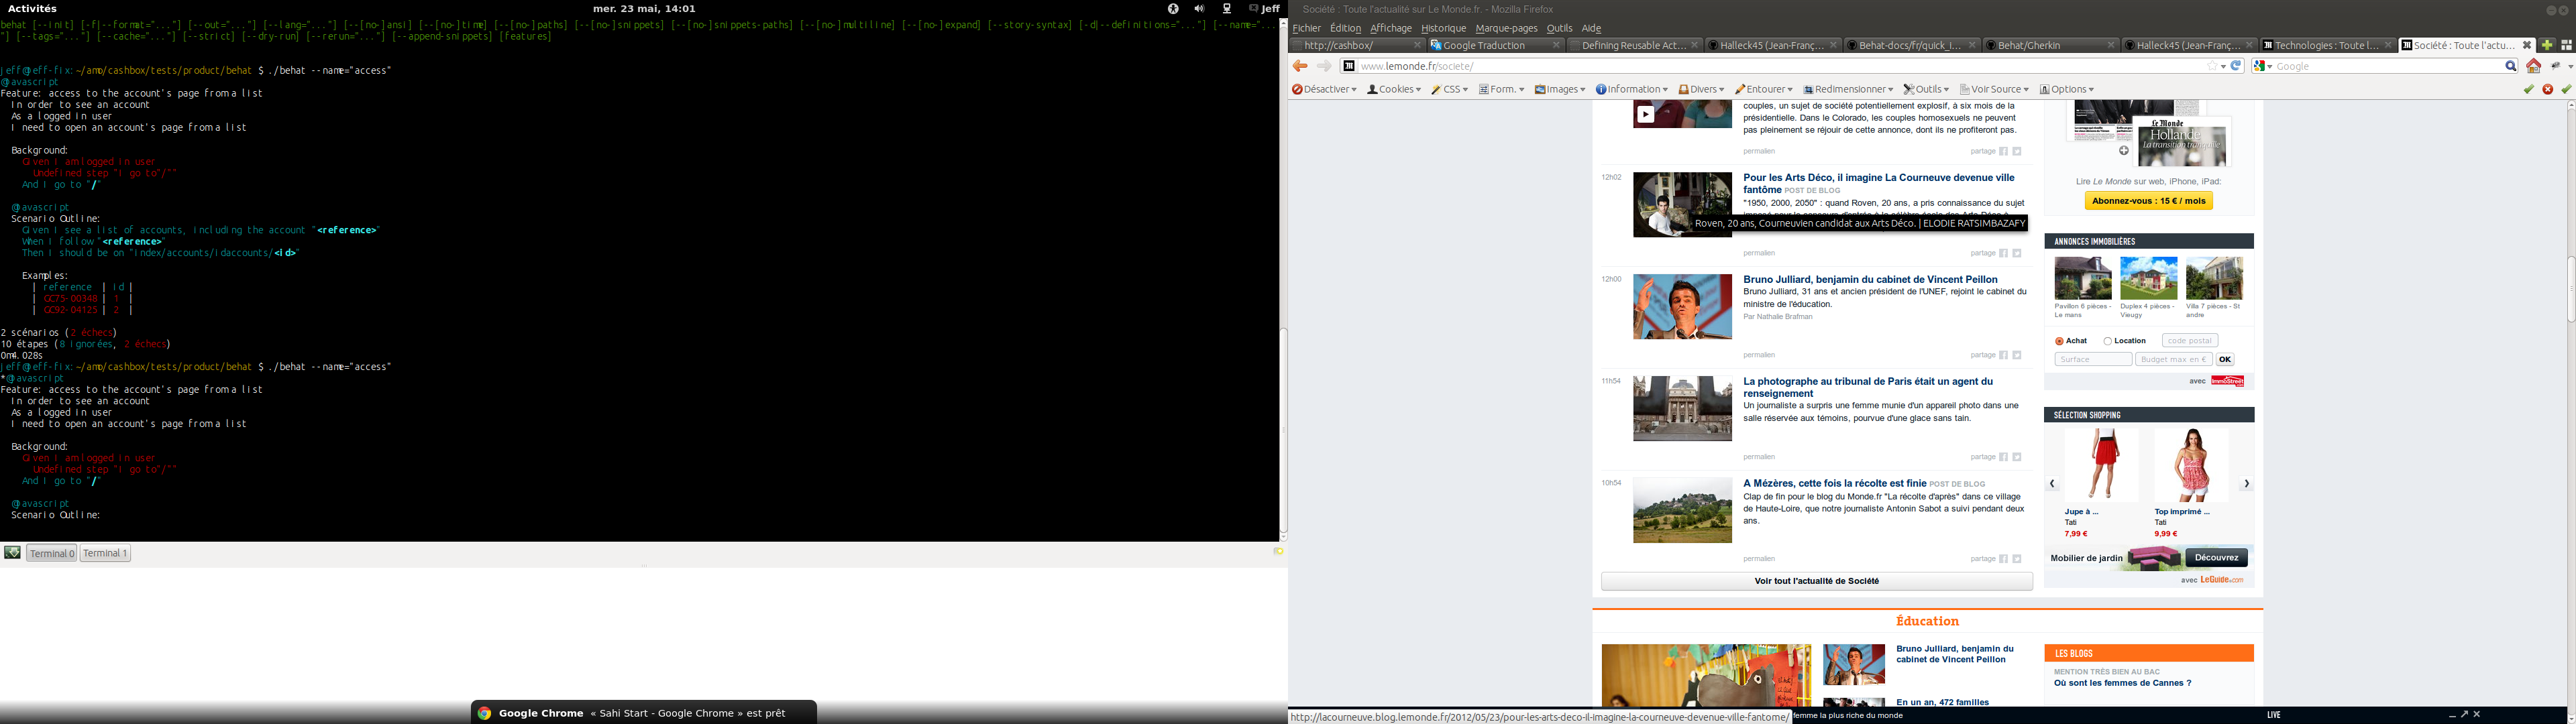
Task: Open the network icon in top panel
Action: click(1227, 8)
